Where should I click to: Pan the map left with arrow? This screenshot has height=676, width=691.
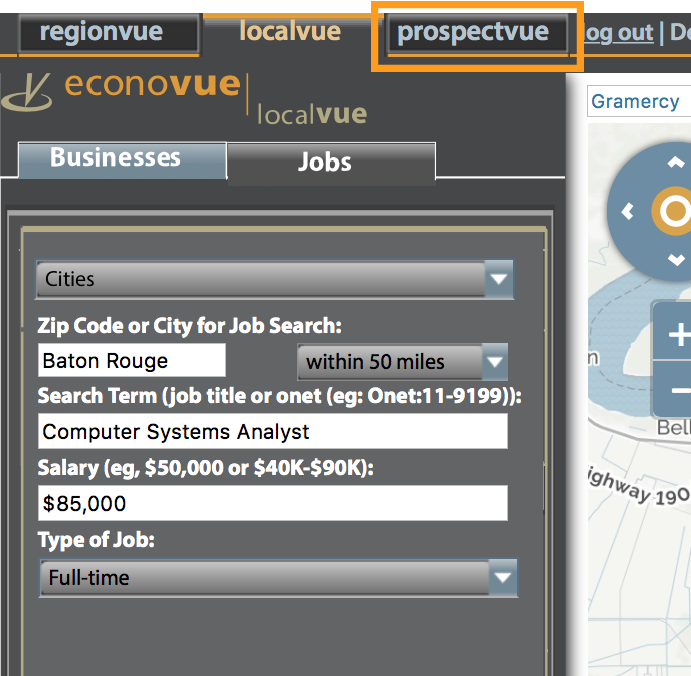628,212
